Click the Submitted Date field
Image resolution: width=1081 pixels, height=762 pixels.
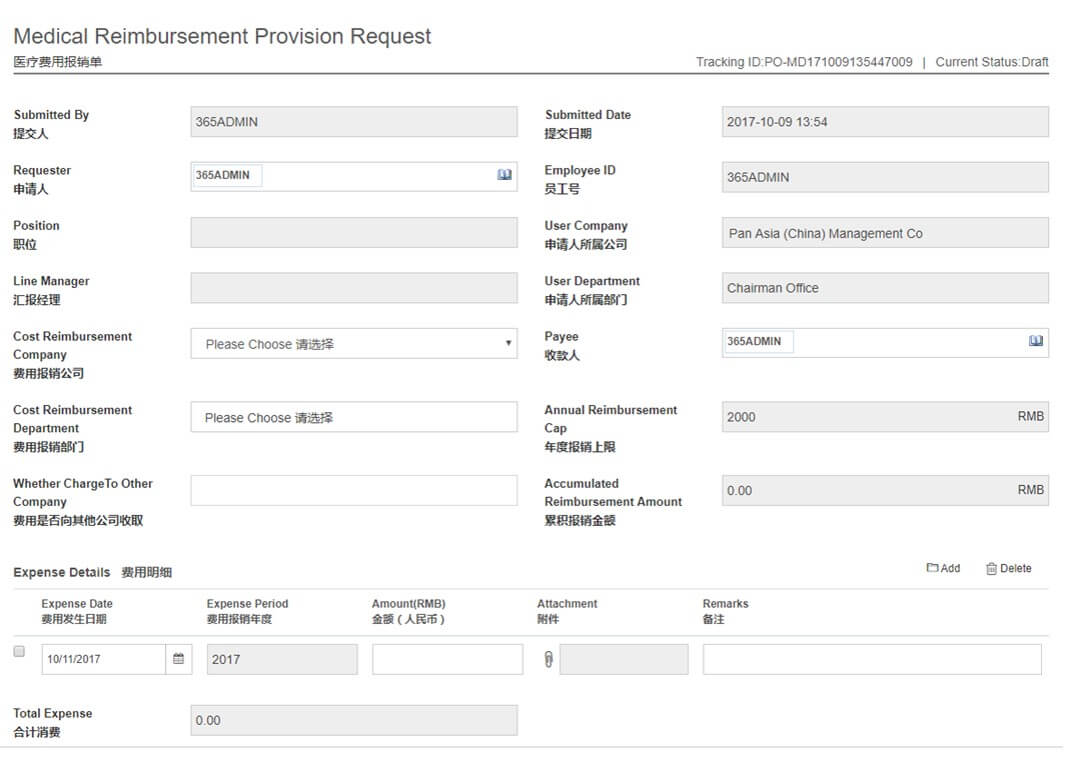coord(885,122)
